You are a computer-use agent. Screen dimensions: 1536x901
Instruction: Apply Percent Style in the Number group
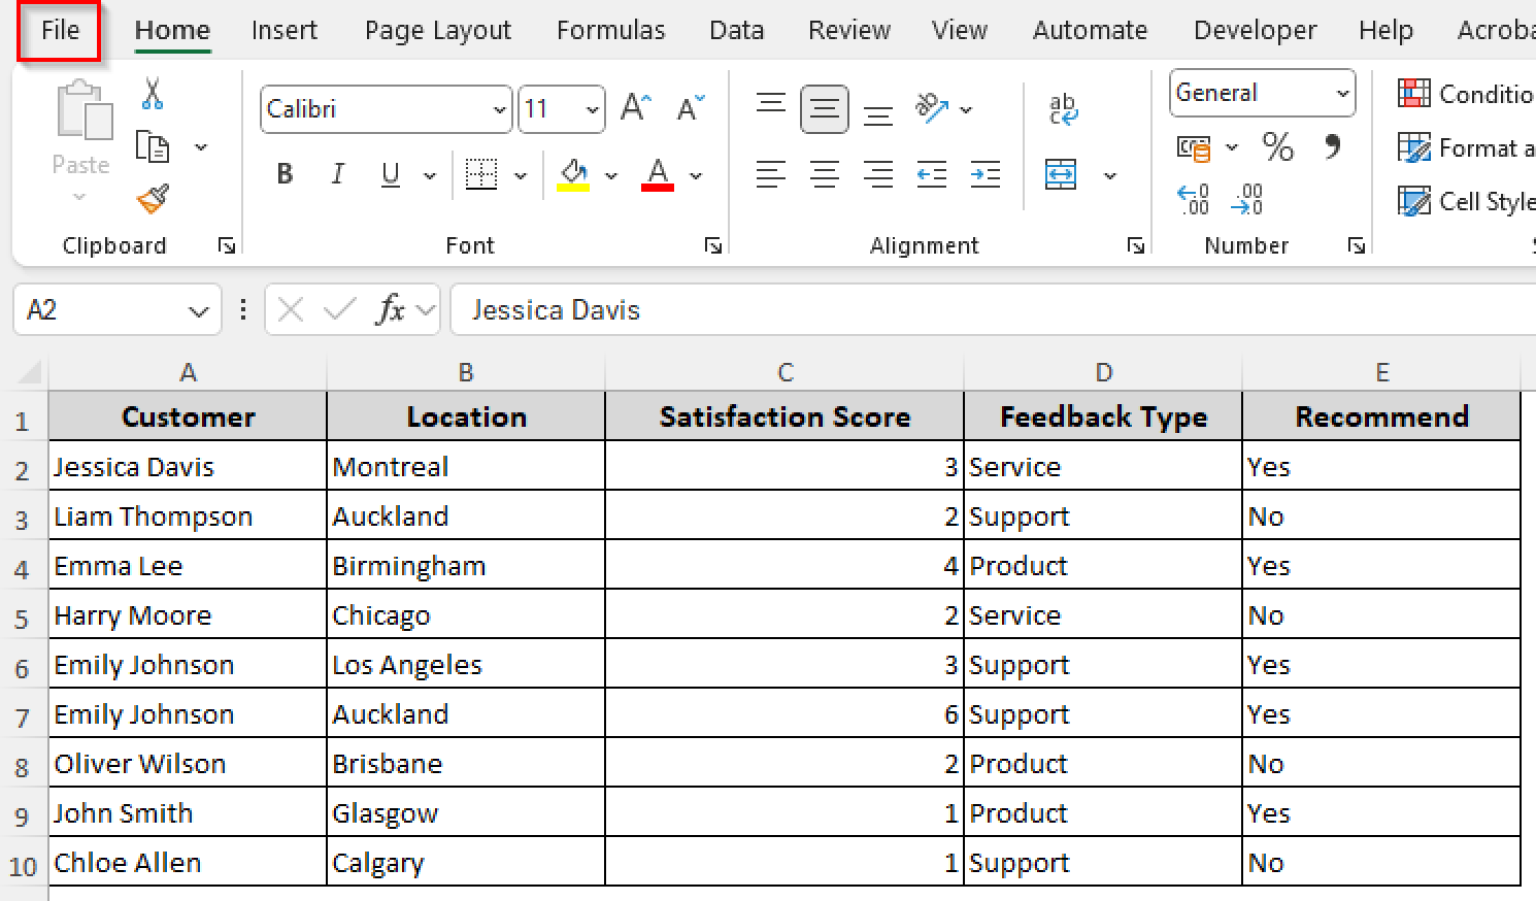(1277, 147)
